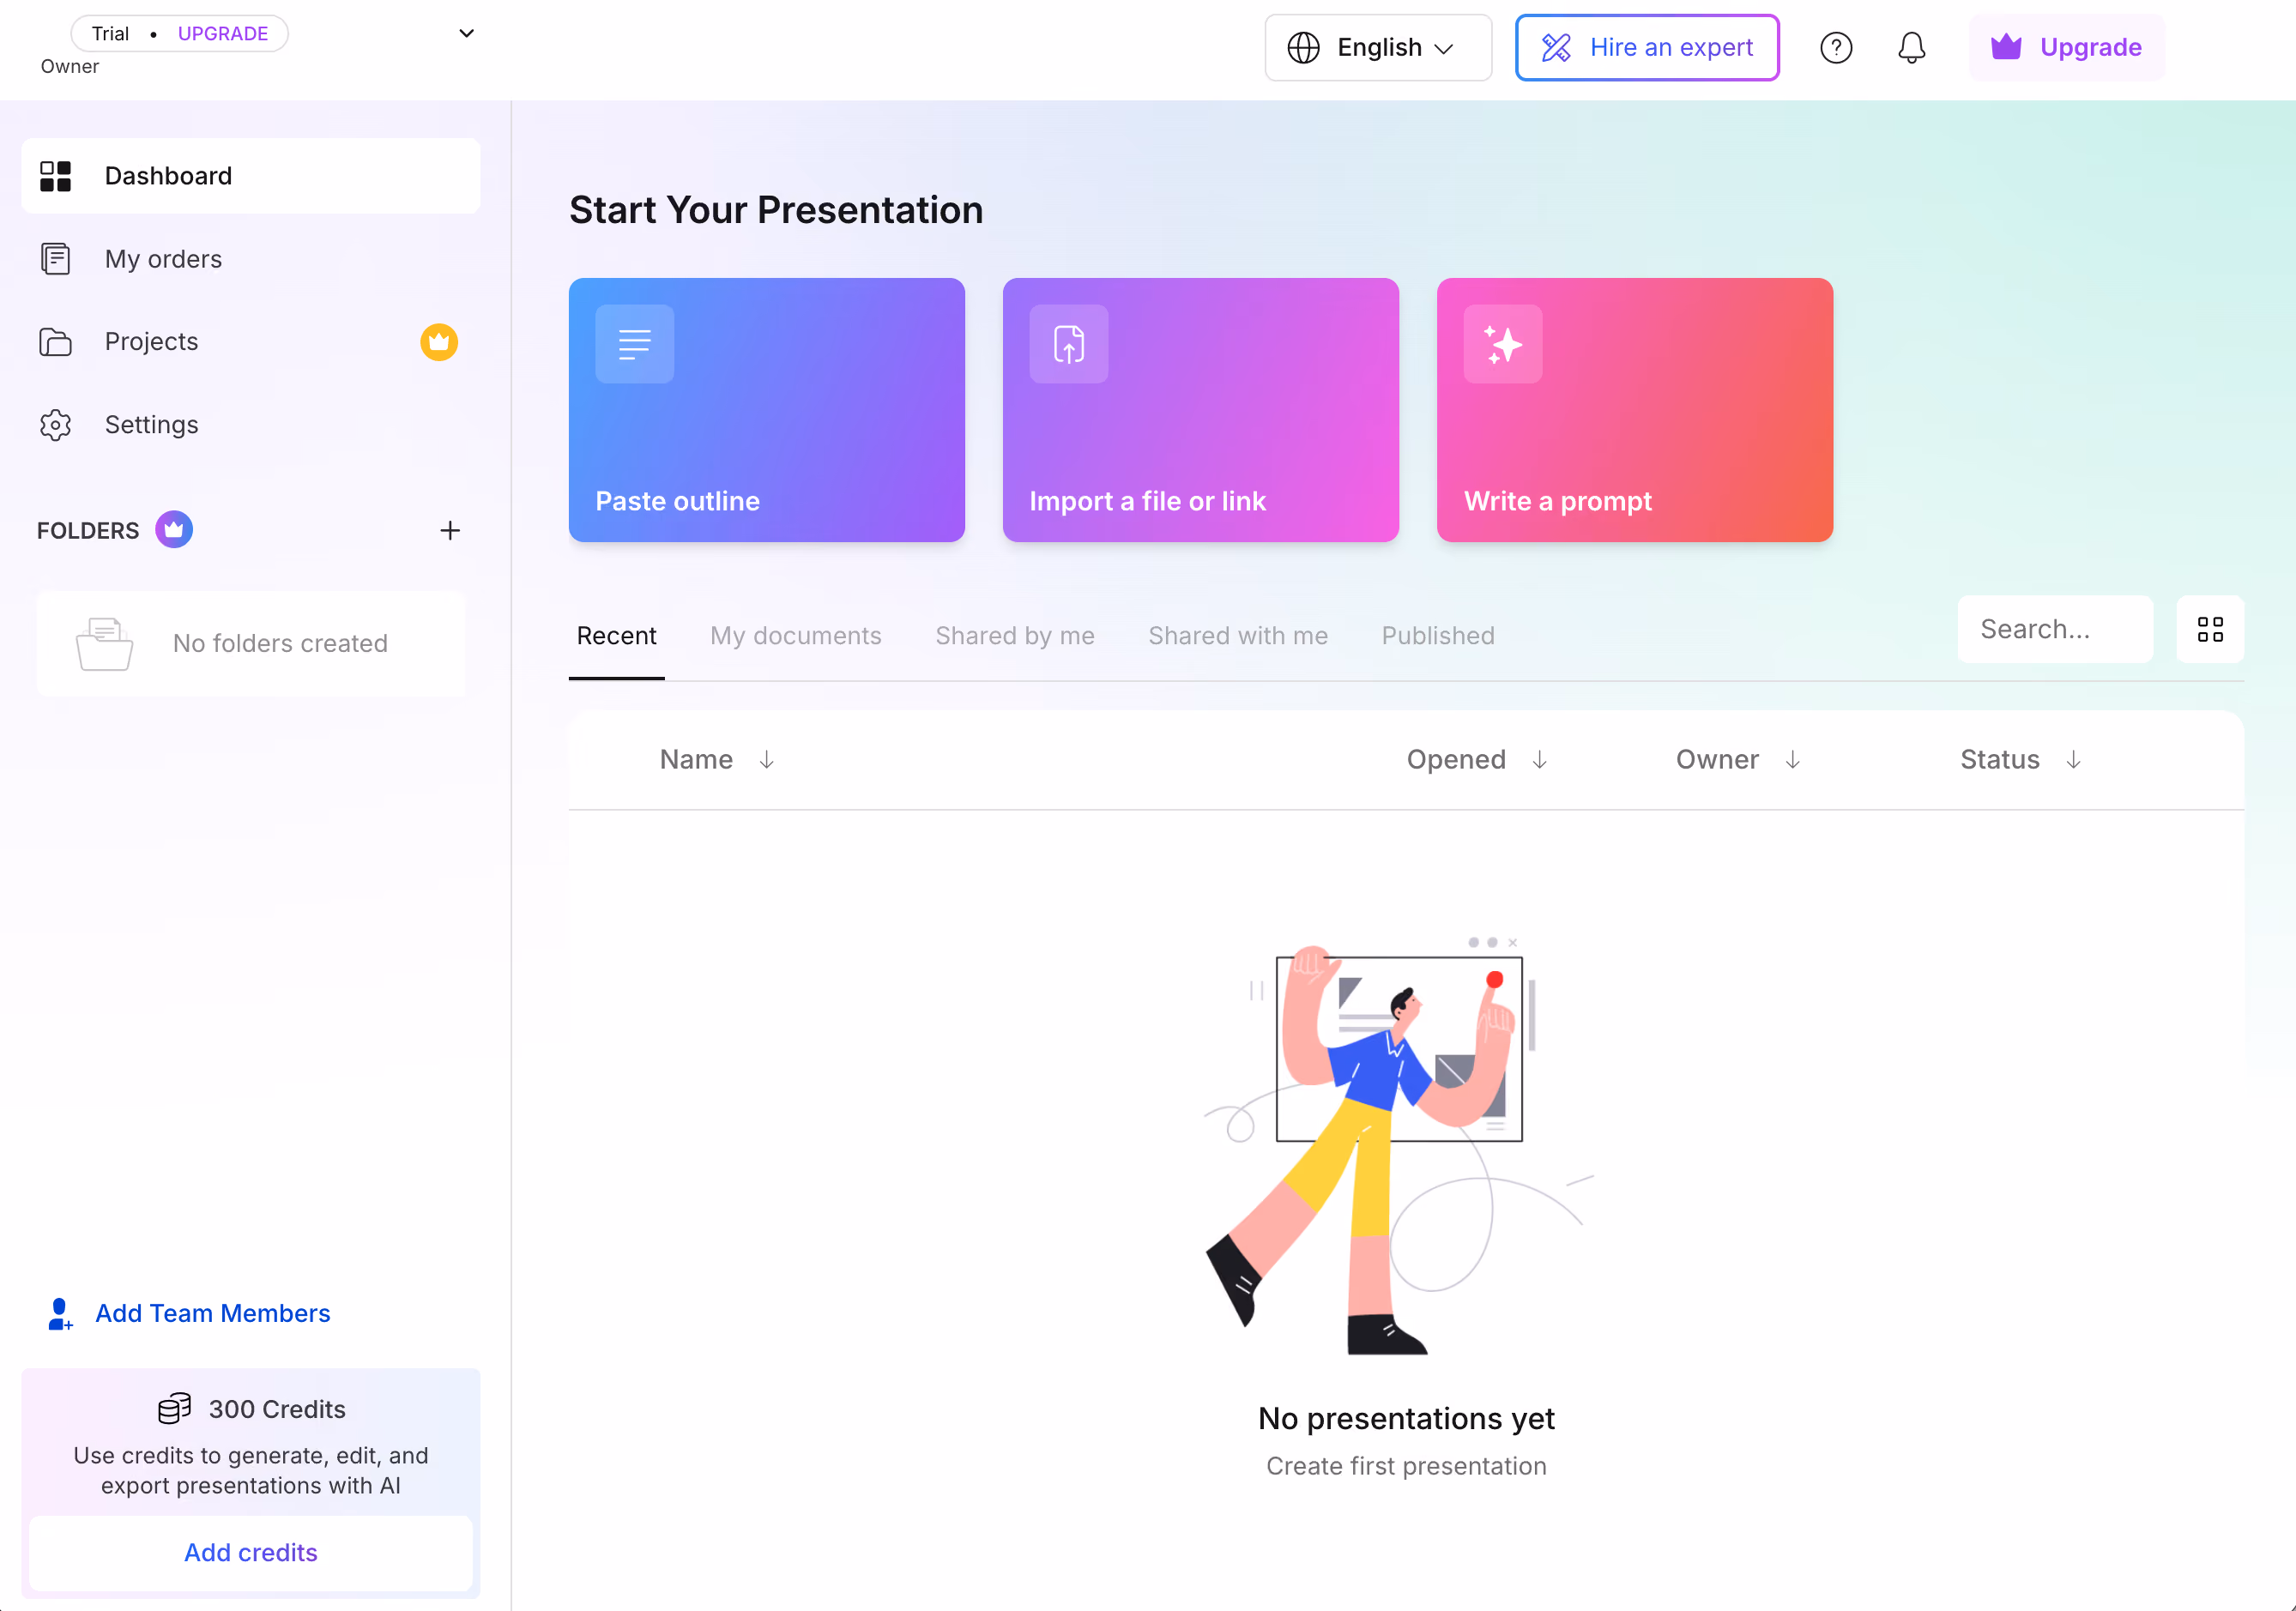Click the file upload icon on Import card
The image size is (2296, 1611).
tap(1069, 344)
